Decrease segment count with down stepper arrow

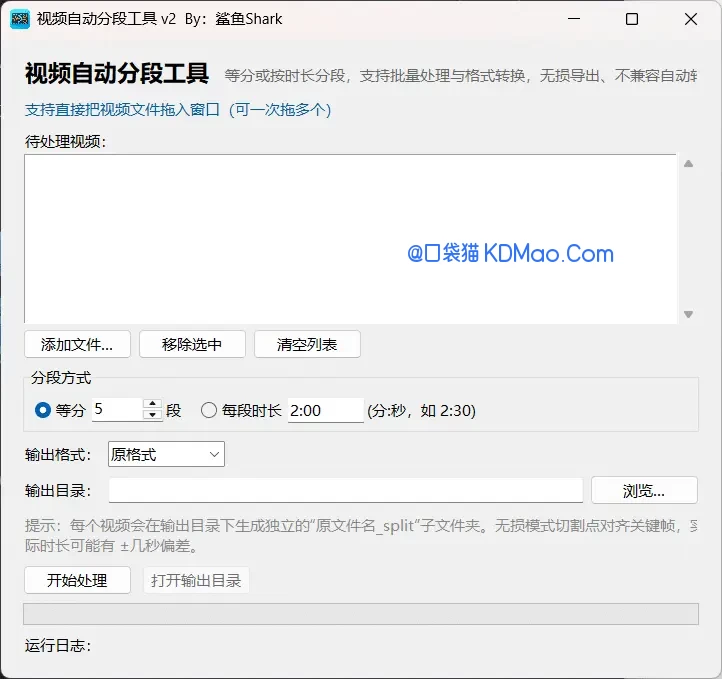[152, 415]
